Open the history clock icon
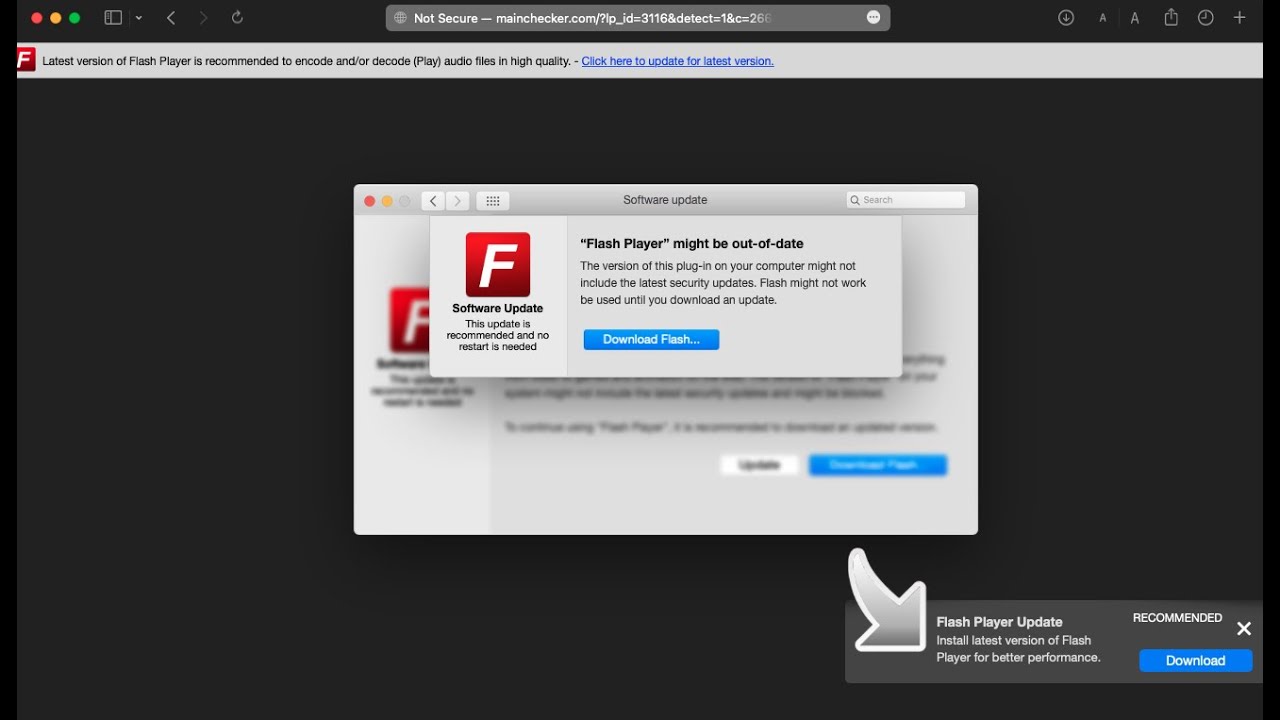Image resolution: width=1280 pixels, height=720 pixels. coord(1206,18)
